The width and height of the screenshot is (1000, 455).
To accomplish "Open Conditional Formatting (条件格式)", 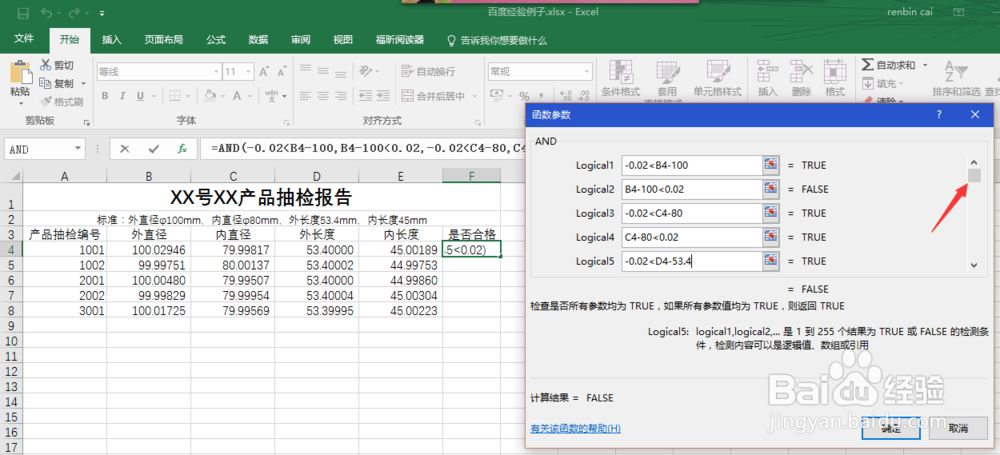I will pyautogui.click(x=621, y=78).
